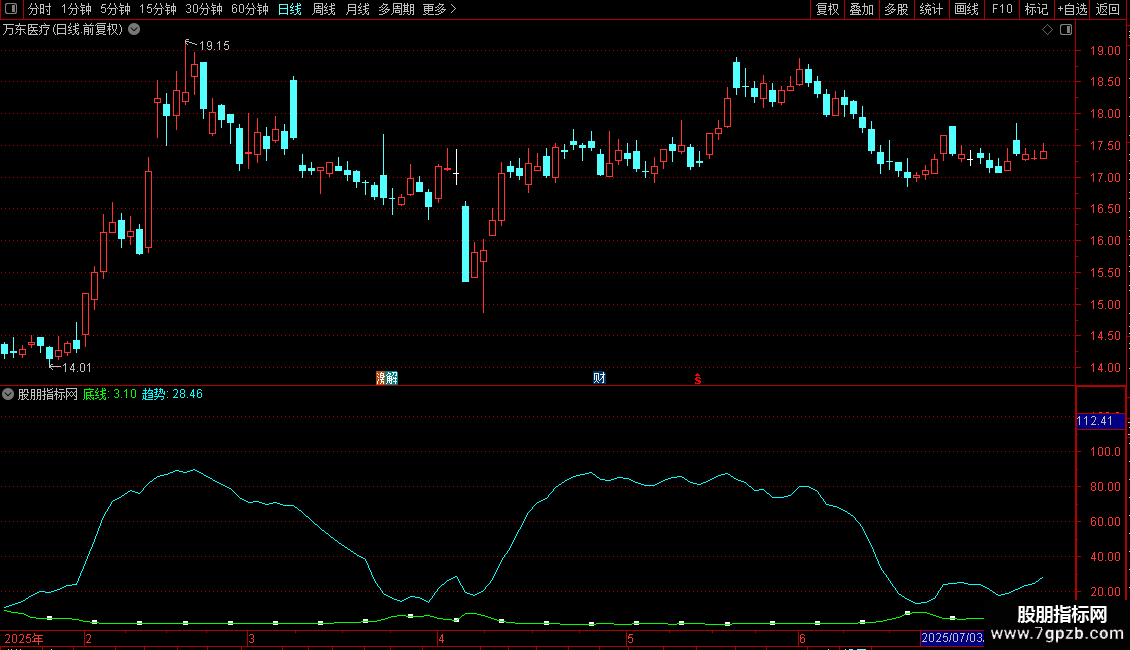Toggle the right sidebar panel icon
The width and height of the screenshot is (1130, 650).
pyautogui.click(x=1066, y=30)
